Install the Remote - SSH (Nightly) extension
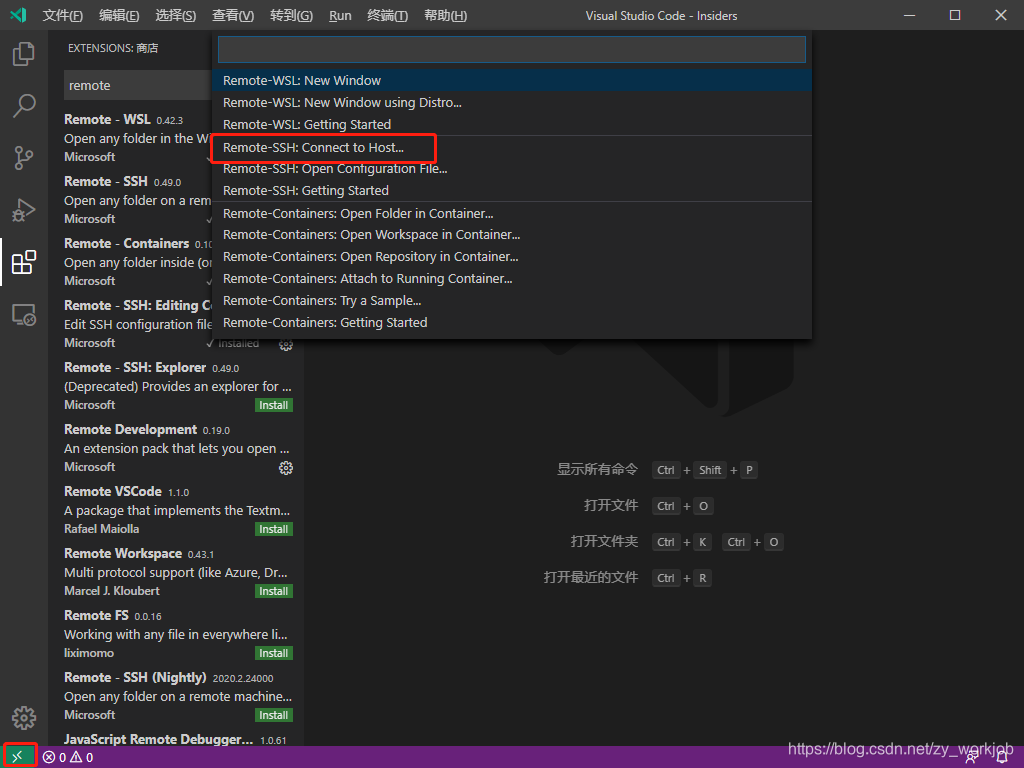The width and height of the screenshot is (1024, 768). [274, 715]
